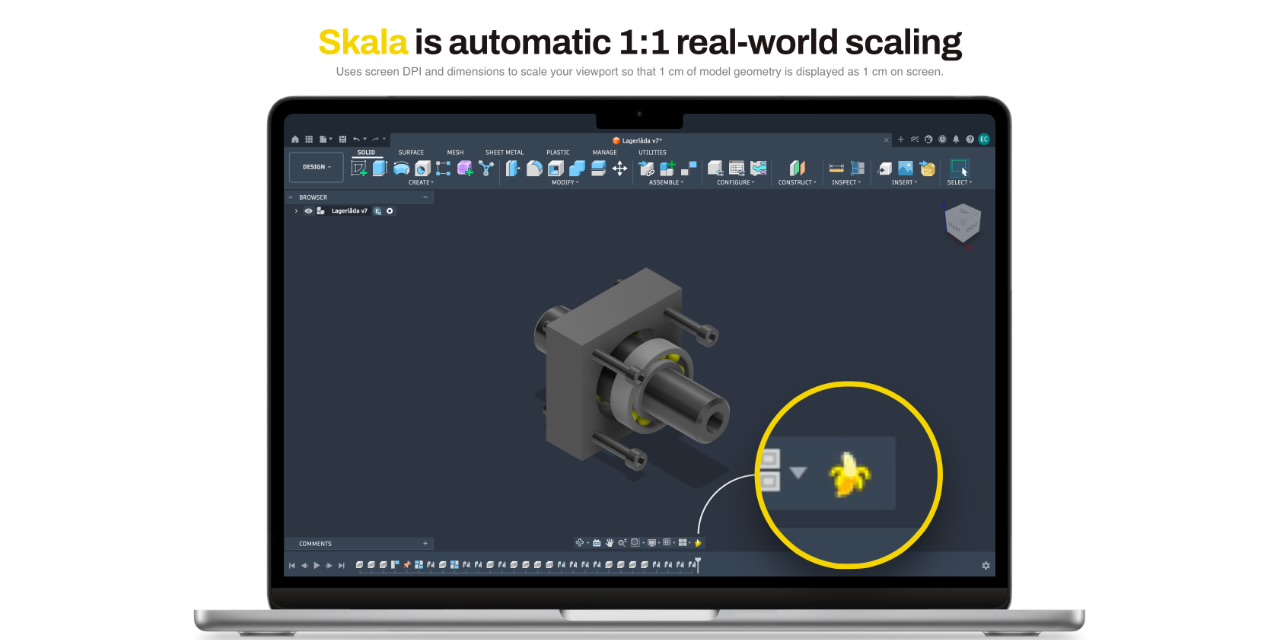Open the DESIGN workspace dropdown
The height and width of the screenshot is (640, 1280).
pyautogui.click(x=316, y=167)
